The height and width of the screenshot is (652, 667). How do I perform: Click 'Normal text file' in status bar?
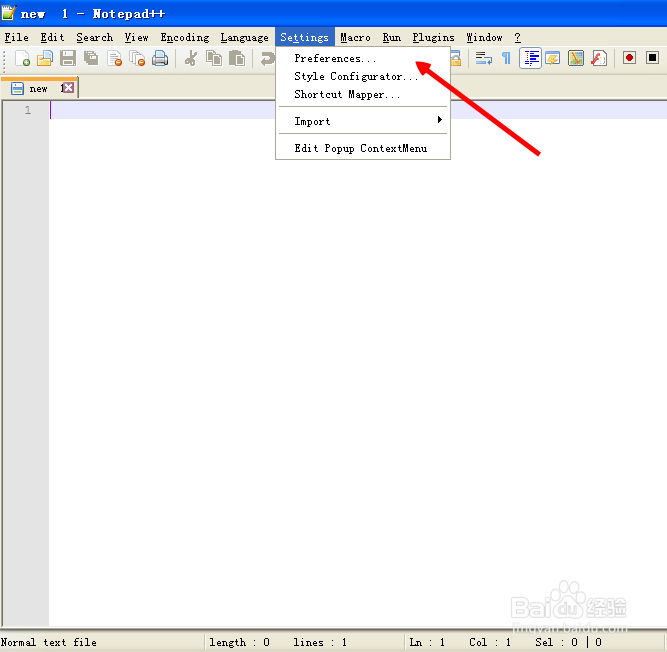(48, 642)
